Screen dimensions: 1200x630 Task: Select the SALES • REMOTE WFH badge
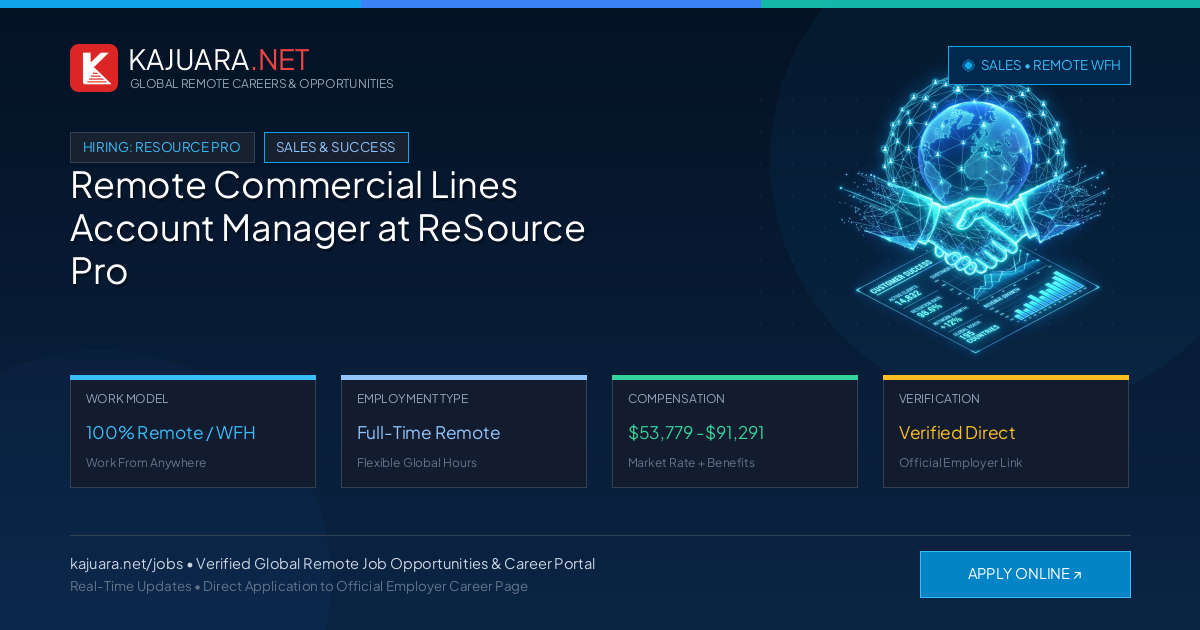point(1039,65)
